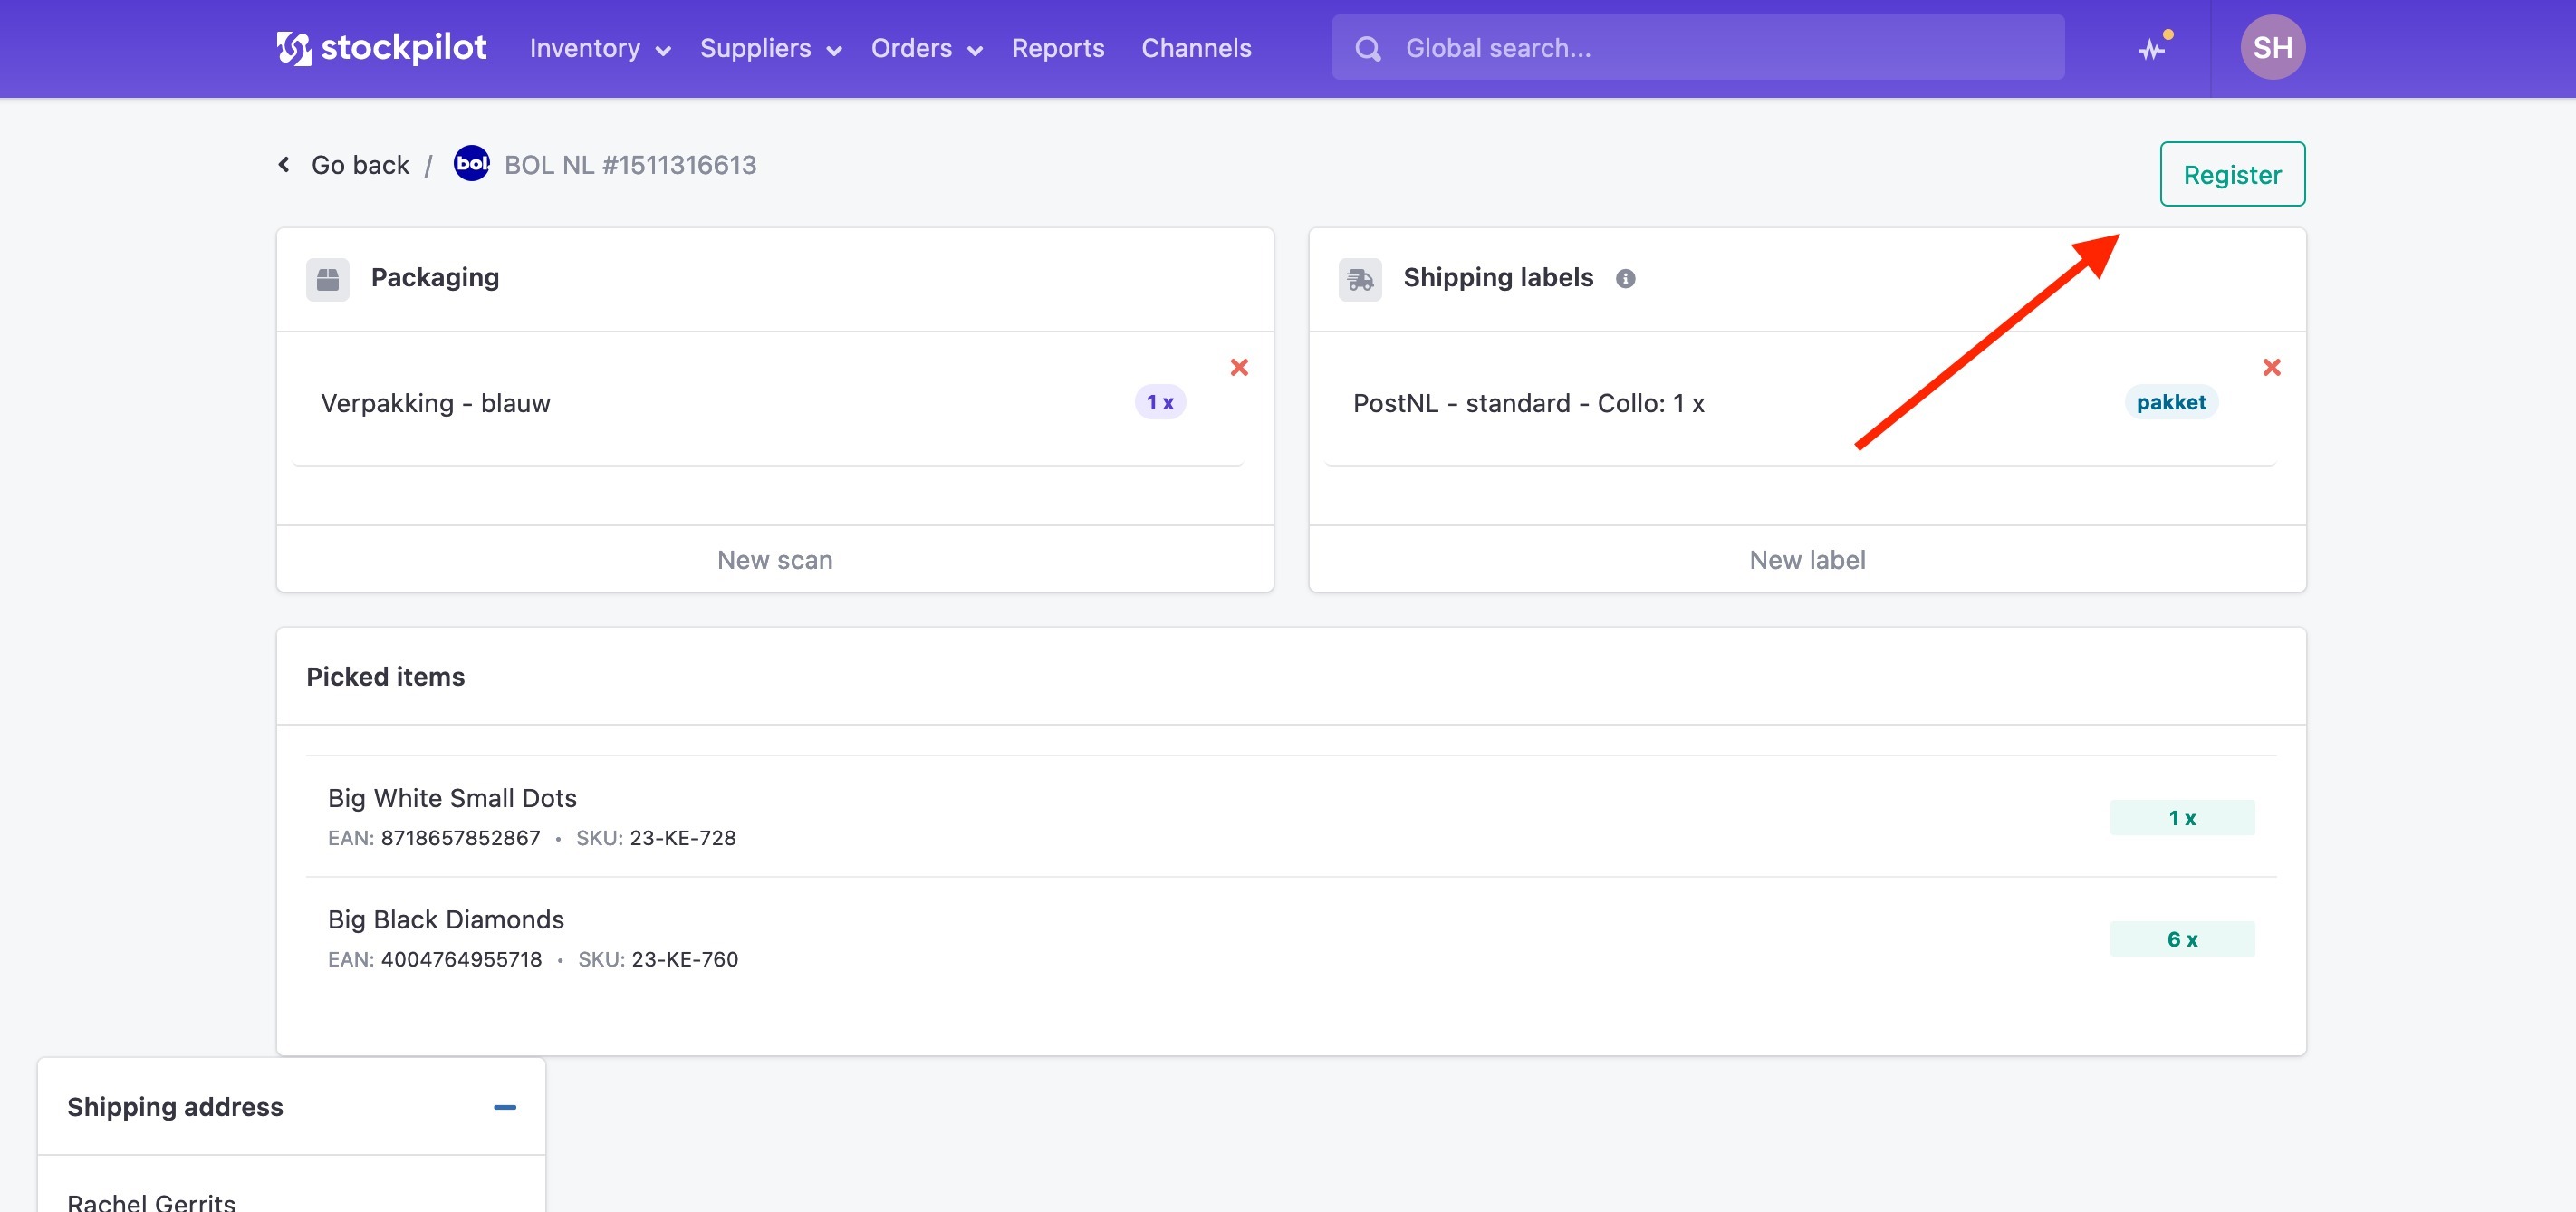
Task: Expand the Inventory dropdown menu
Action: pos(600,48)
